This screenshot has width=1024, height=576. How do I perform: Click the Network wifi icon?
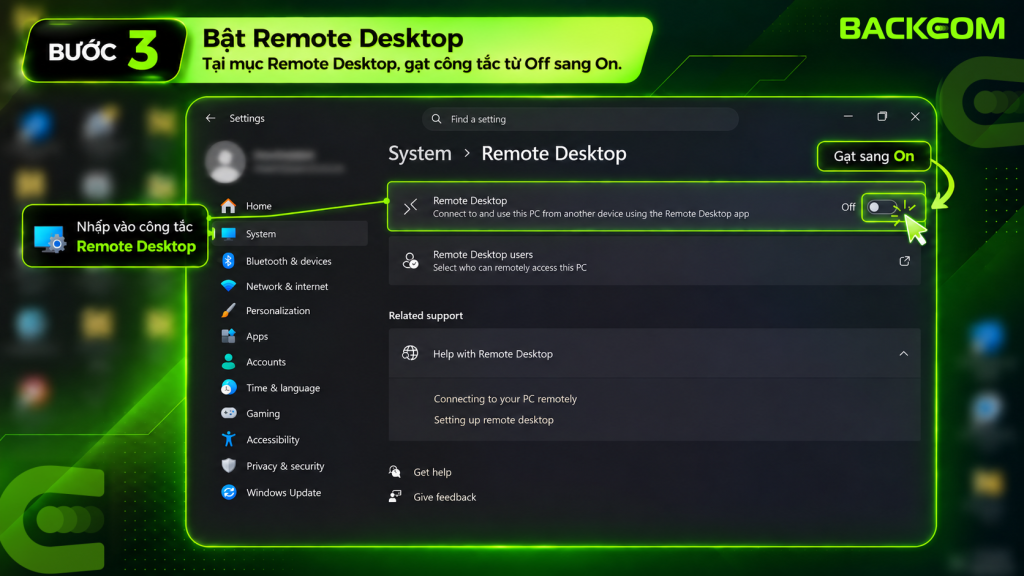click(228, 286)
